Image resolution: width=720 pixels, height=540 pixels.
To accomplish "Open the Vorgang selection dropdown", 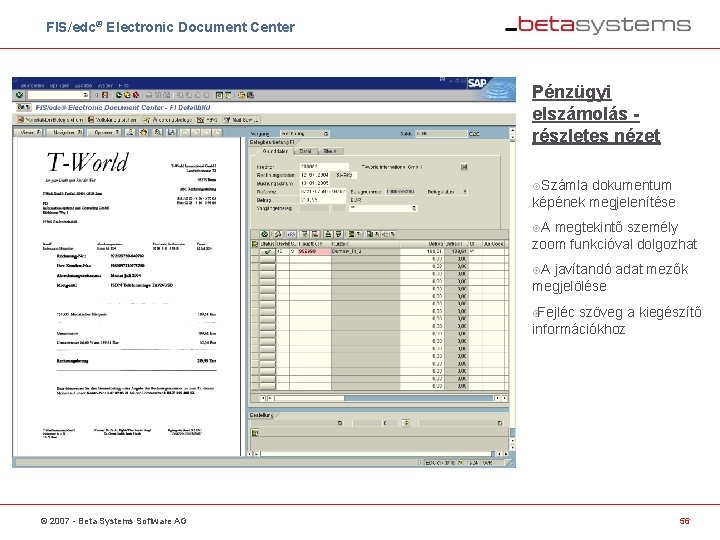I will pos(326,134).
